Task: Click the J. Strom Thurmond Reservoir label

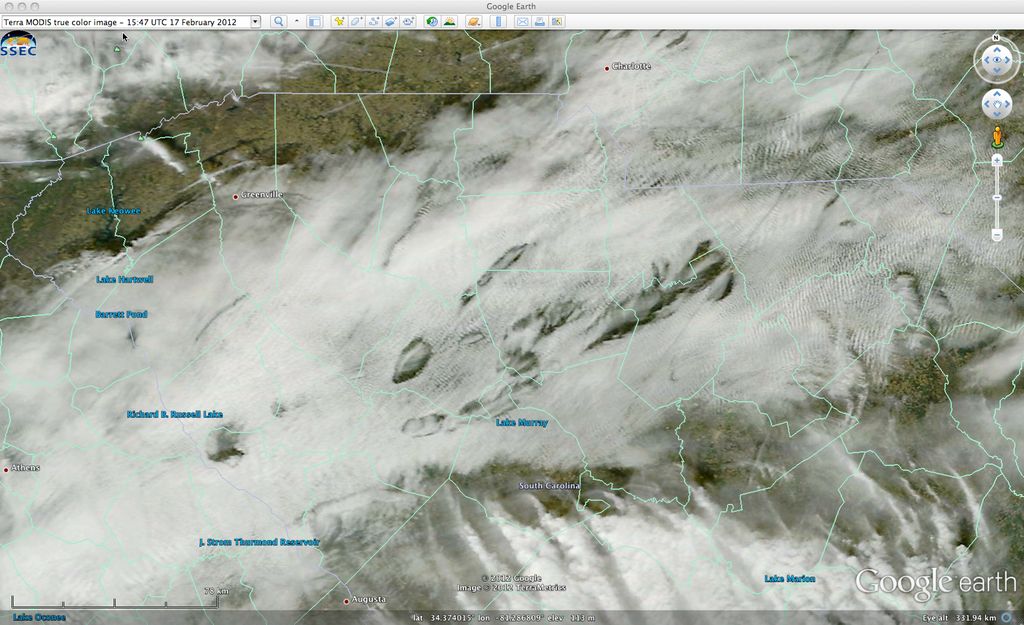Action: tap(259, 542)
